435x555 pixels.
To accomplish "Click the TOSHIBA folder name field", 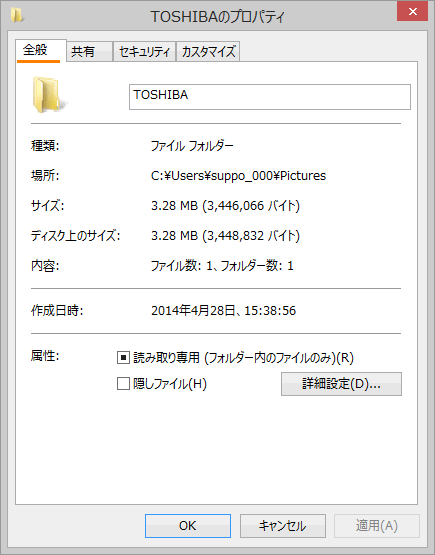I will pyautogui.click(x=270, y=97).
